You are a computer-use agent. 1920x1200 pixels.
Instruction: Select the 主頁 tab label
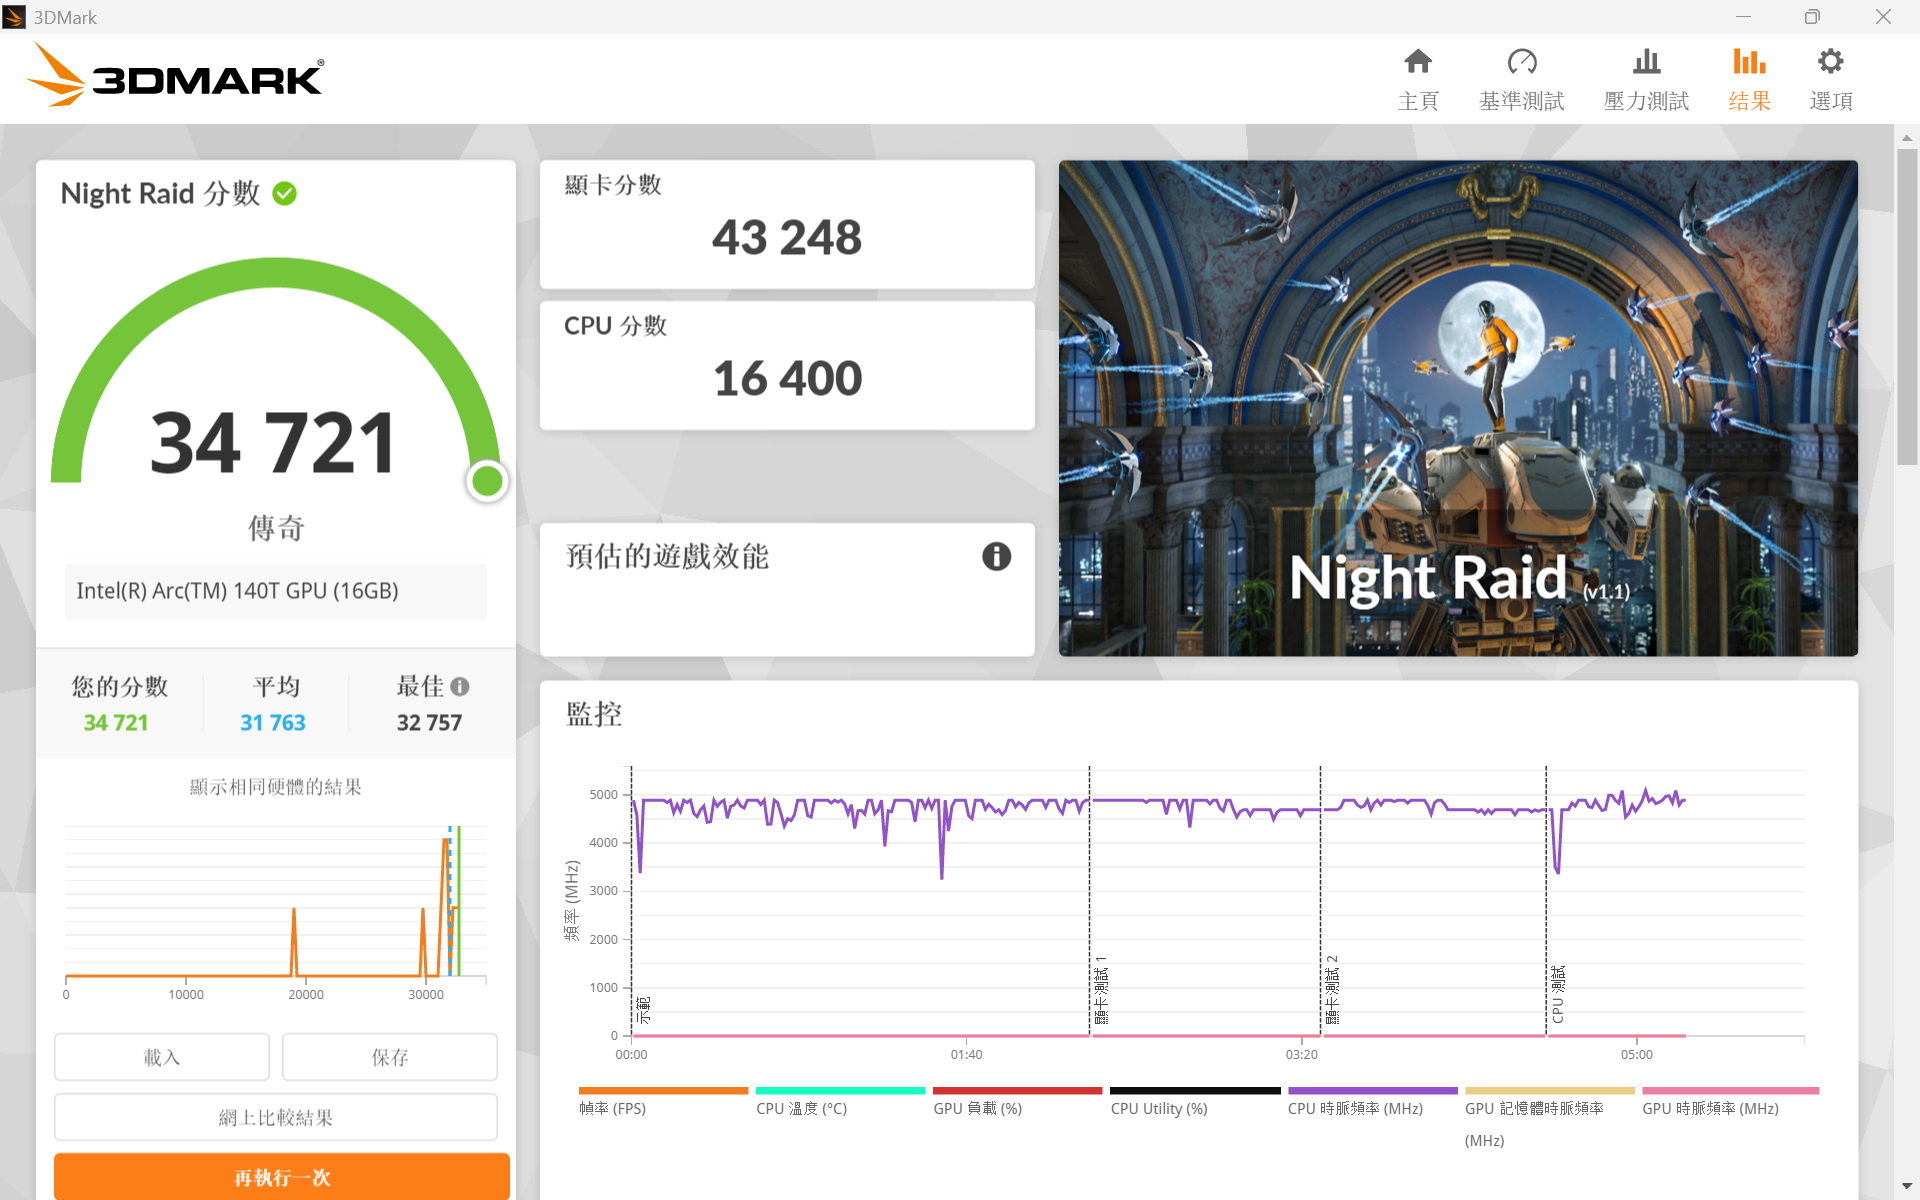(x=1417, y=101)
